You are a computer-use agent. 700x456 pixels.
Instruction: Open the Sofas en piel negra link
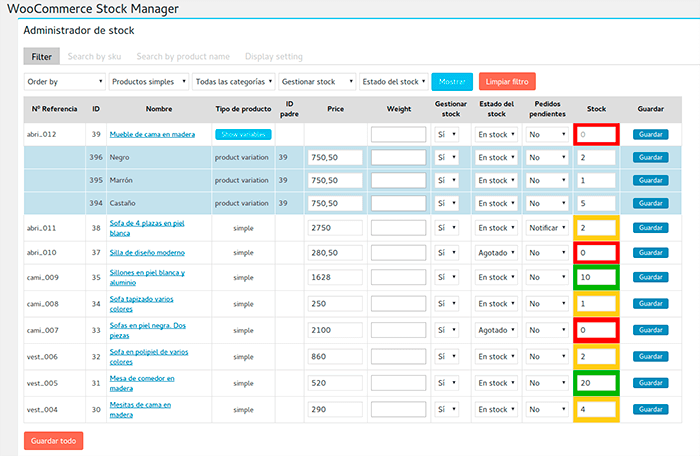tap(148, 330)
